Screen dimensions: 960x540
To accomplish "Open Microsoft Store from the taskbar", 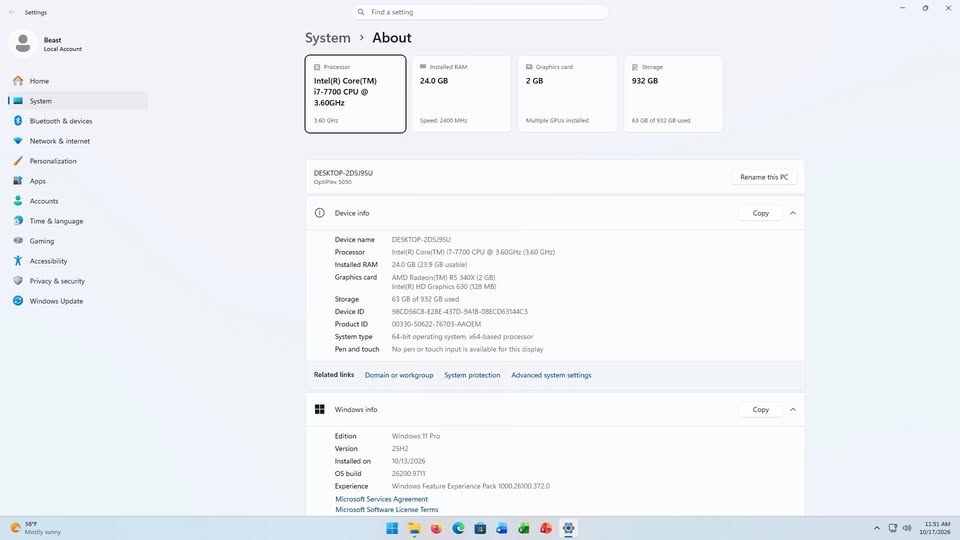I will (x=480, y=528).
